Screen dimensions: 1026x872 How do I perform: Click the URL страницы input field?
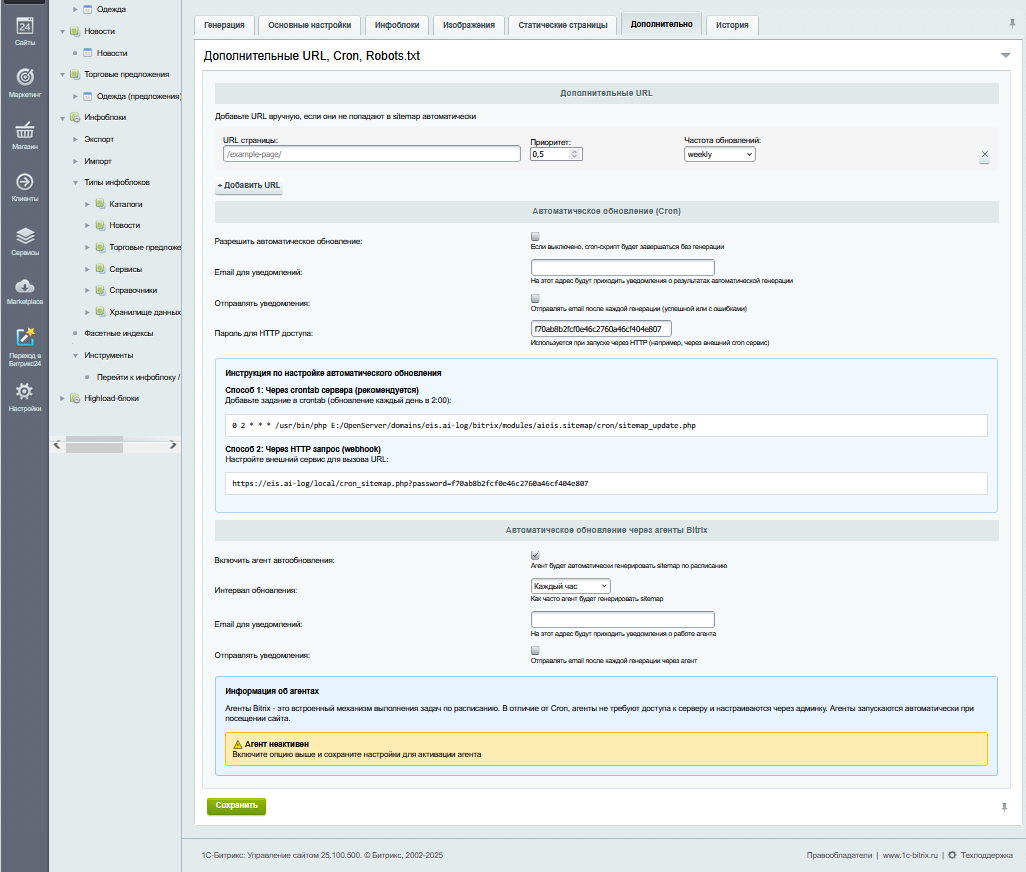click(371, 154)
